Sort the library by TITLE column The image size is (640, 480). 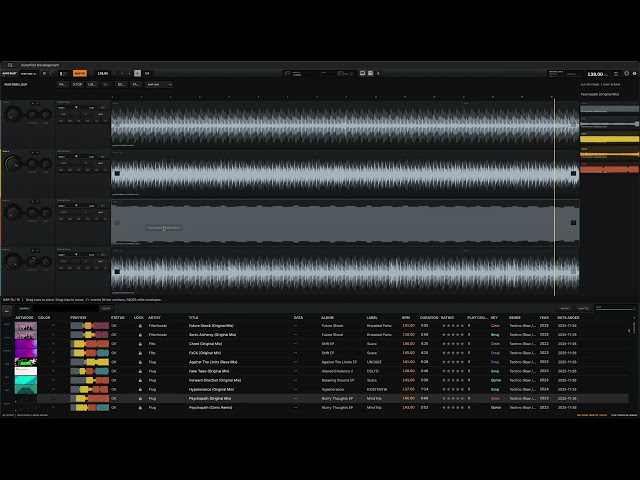193,318
